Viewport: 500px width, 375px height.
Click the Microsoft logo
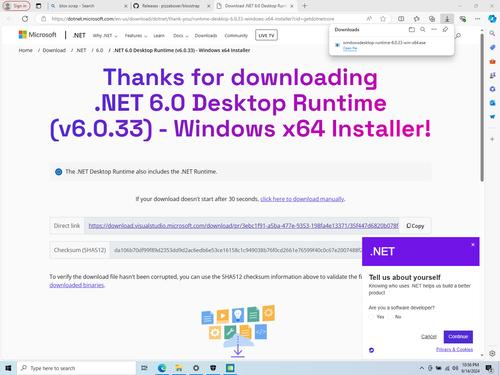tap(37, 35)
